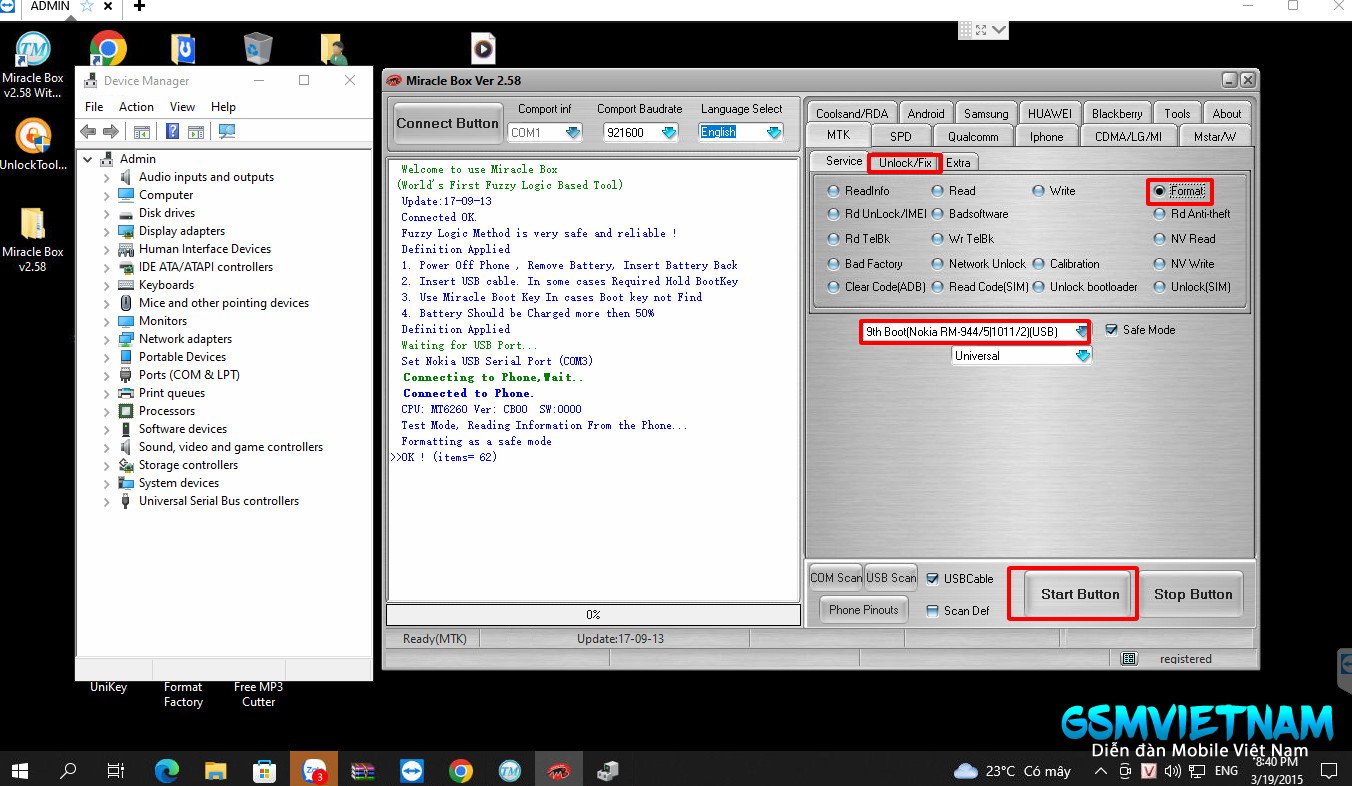
Task: Expand Portable Devices in Device Manager
Action: [107, 357]
